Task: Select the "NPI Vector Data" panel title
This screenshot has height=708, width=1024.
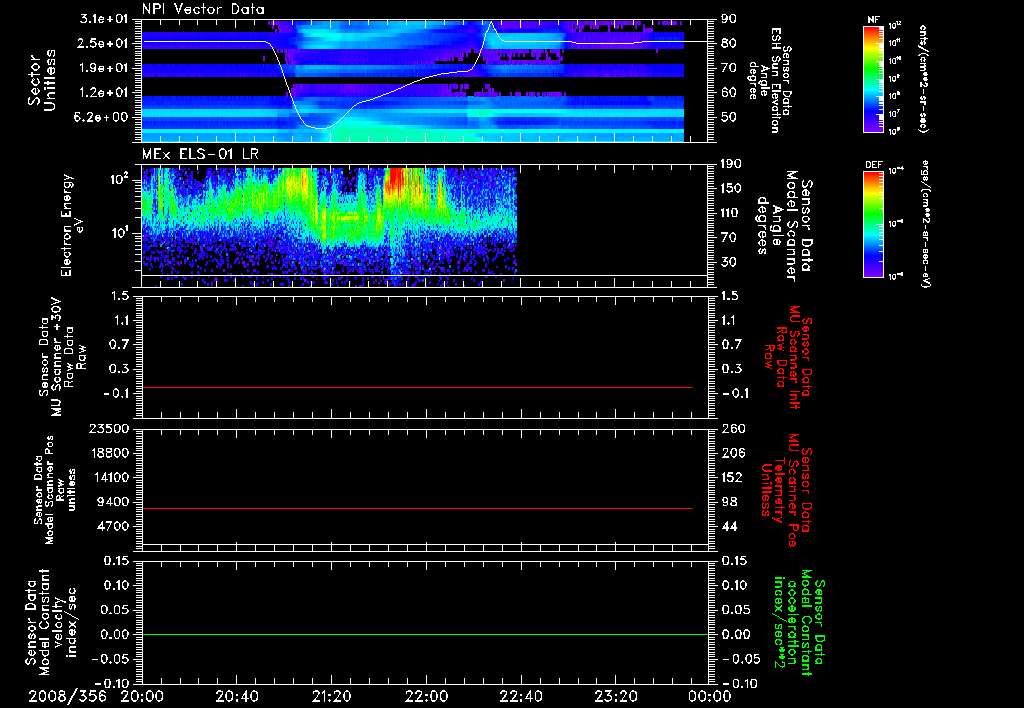Action: (203, 9)
